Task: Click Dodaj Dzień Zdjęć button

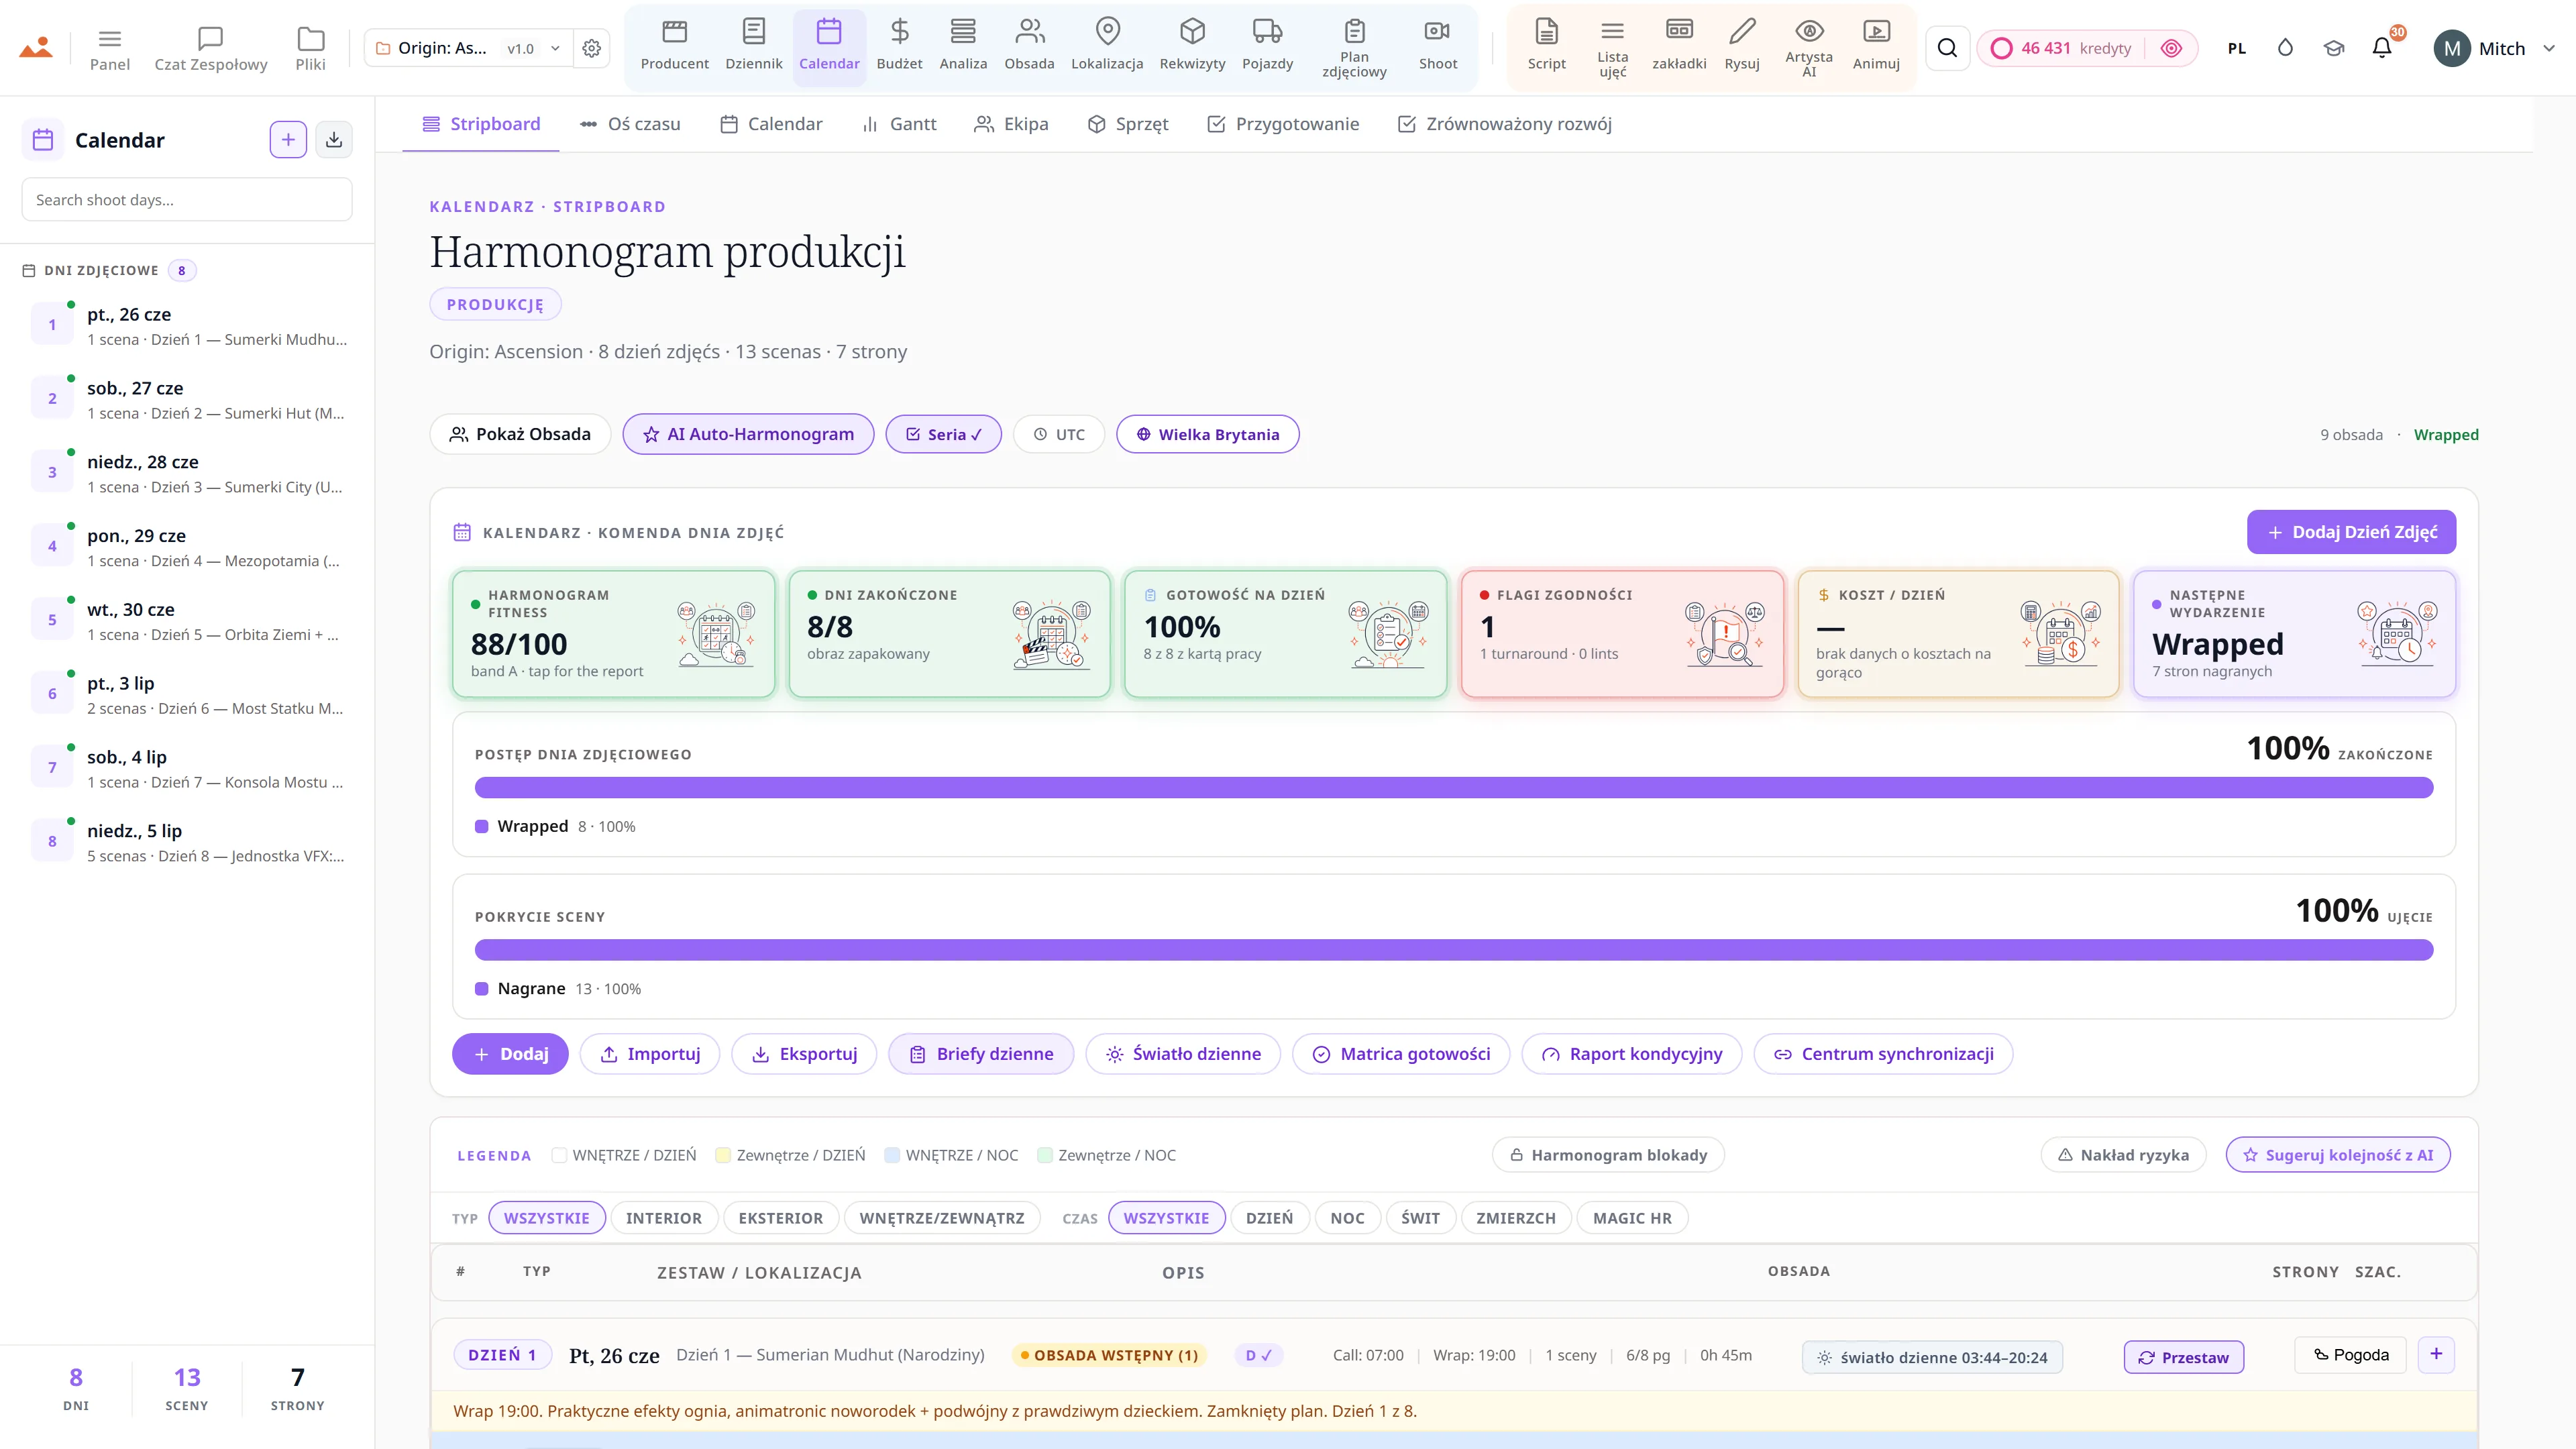Action: 2351,532
